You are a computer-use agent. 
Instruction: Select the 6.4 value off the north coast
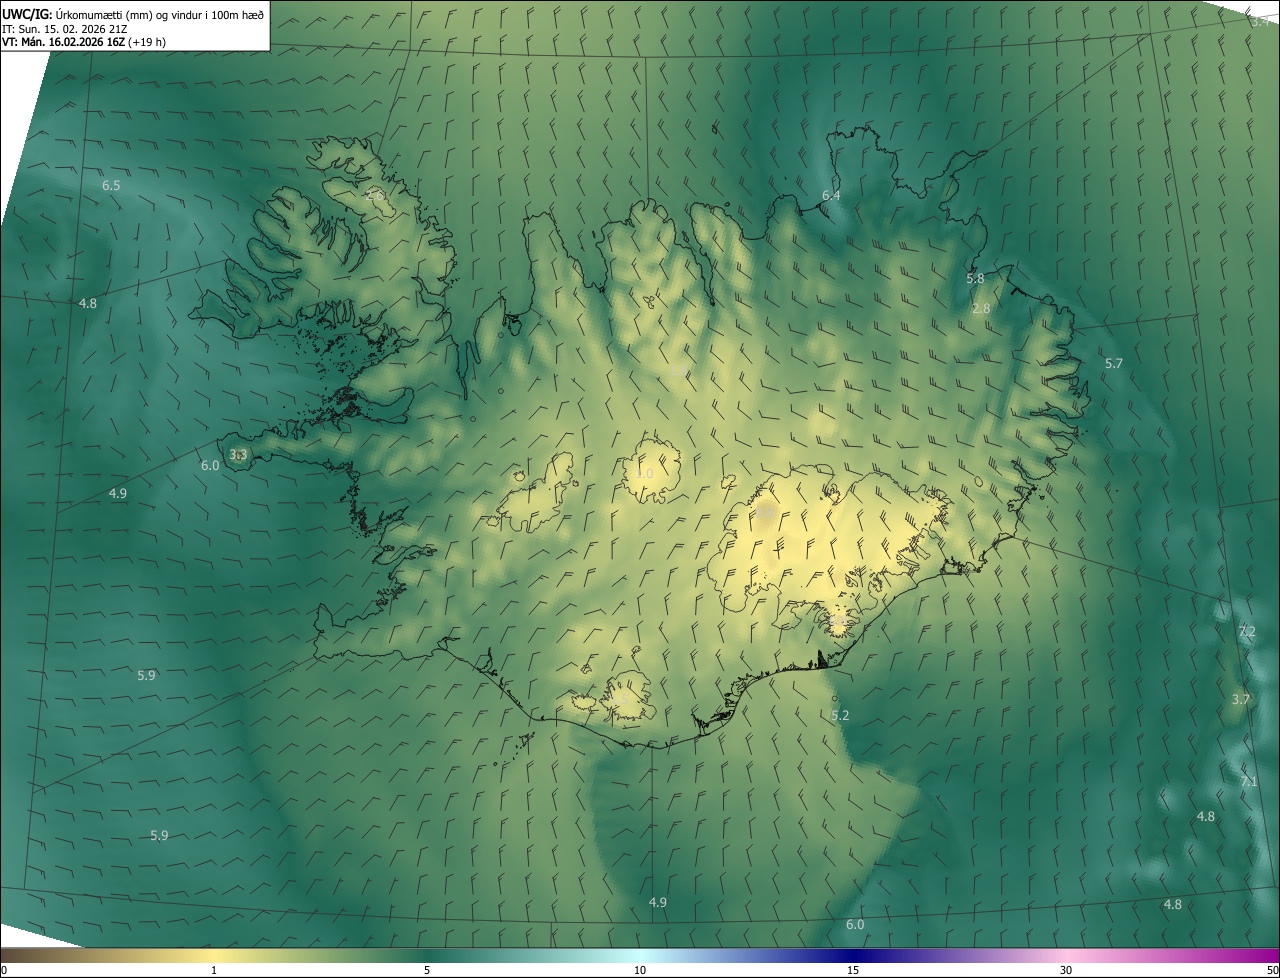pos(831,196)
